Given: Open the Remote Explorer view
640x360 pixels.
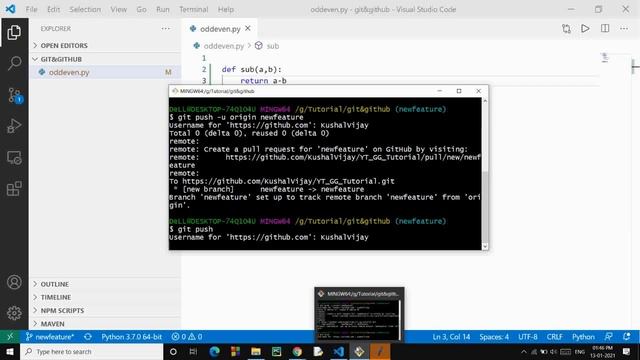Looking at the screenshot, I should tap(14, 158).
